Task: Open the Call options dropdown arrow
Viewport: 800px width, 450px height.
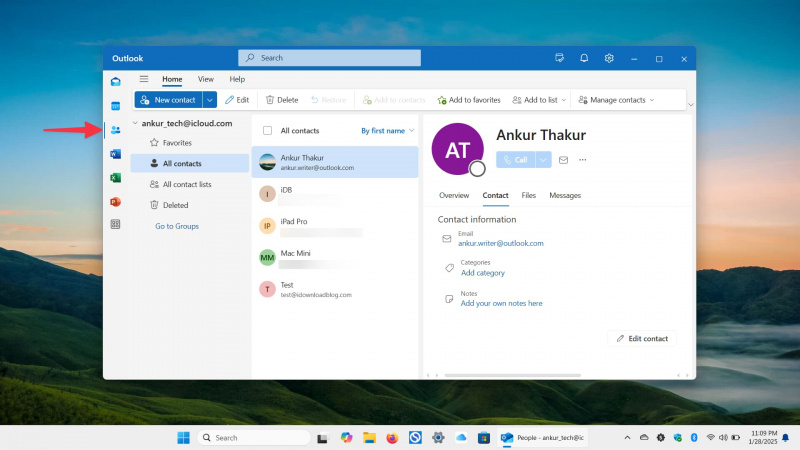Action: (543, 160)
